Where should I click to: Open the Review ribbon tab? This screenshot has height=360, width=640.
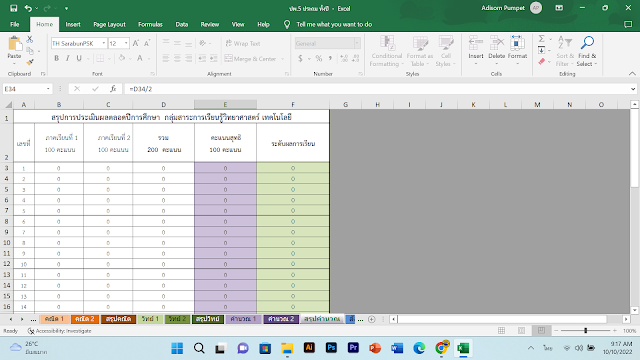tap(210, 24)
